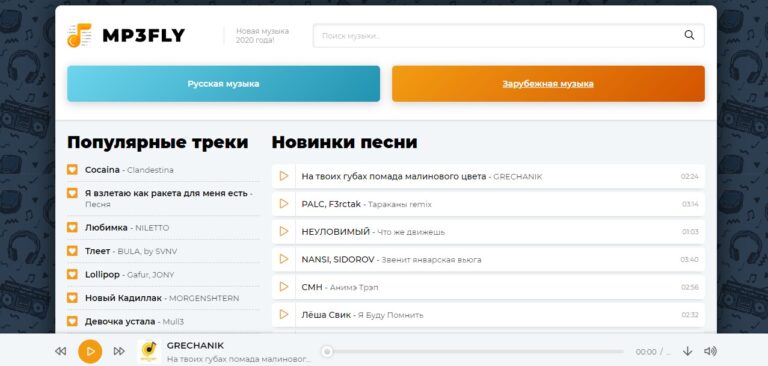Viewport: 768px width, 366px height.
Task: Play the НЕУЛОВИМЫЙ track
Action: 284,231
